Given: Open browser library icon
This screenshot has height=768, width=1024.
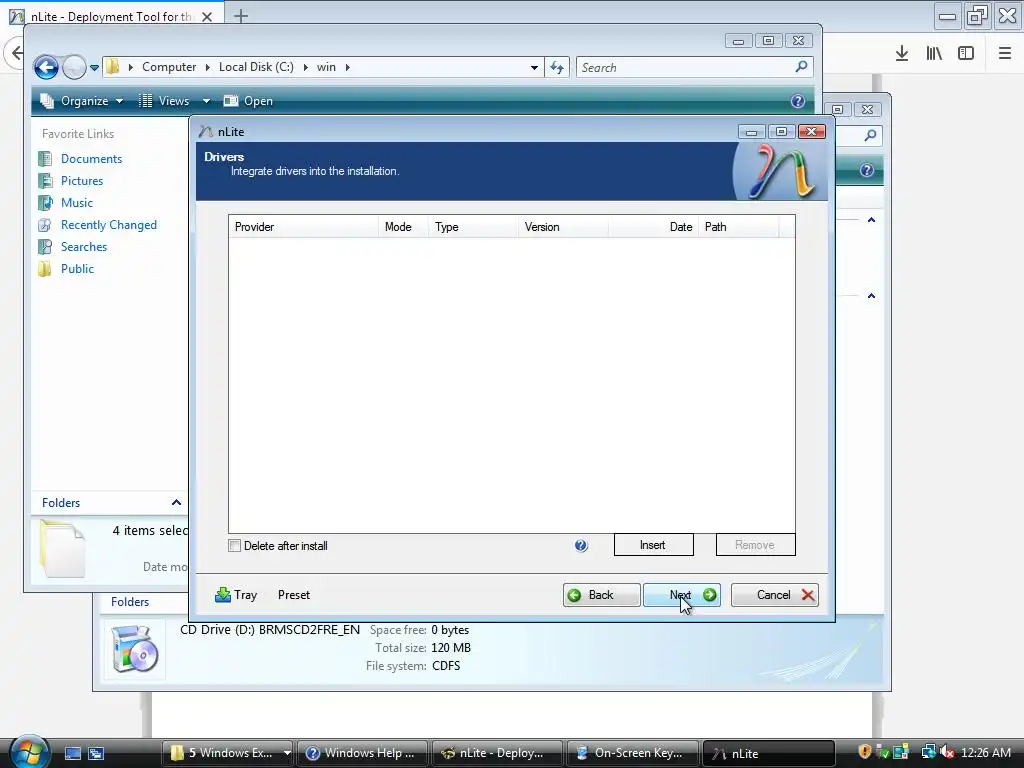Looking at the screenshot, I should pos(934,54).
